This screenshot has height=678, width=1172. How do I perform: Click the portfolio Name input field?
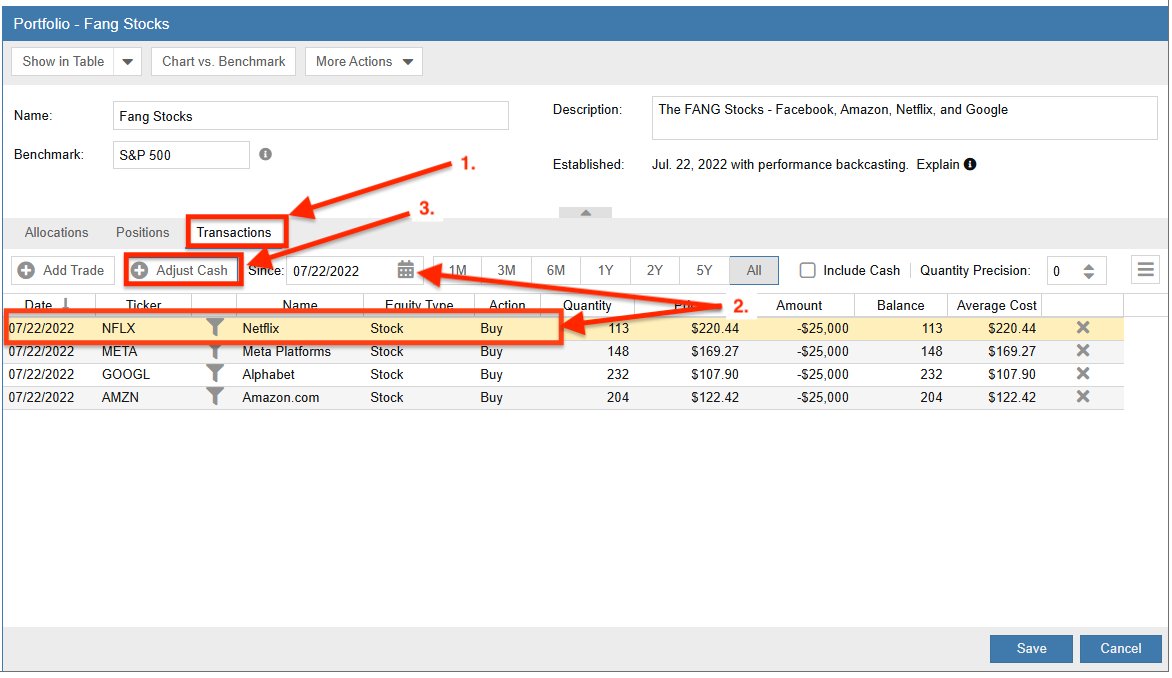[310, 116]
